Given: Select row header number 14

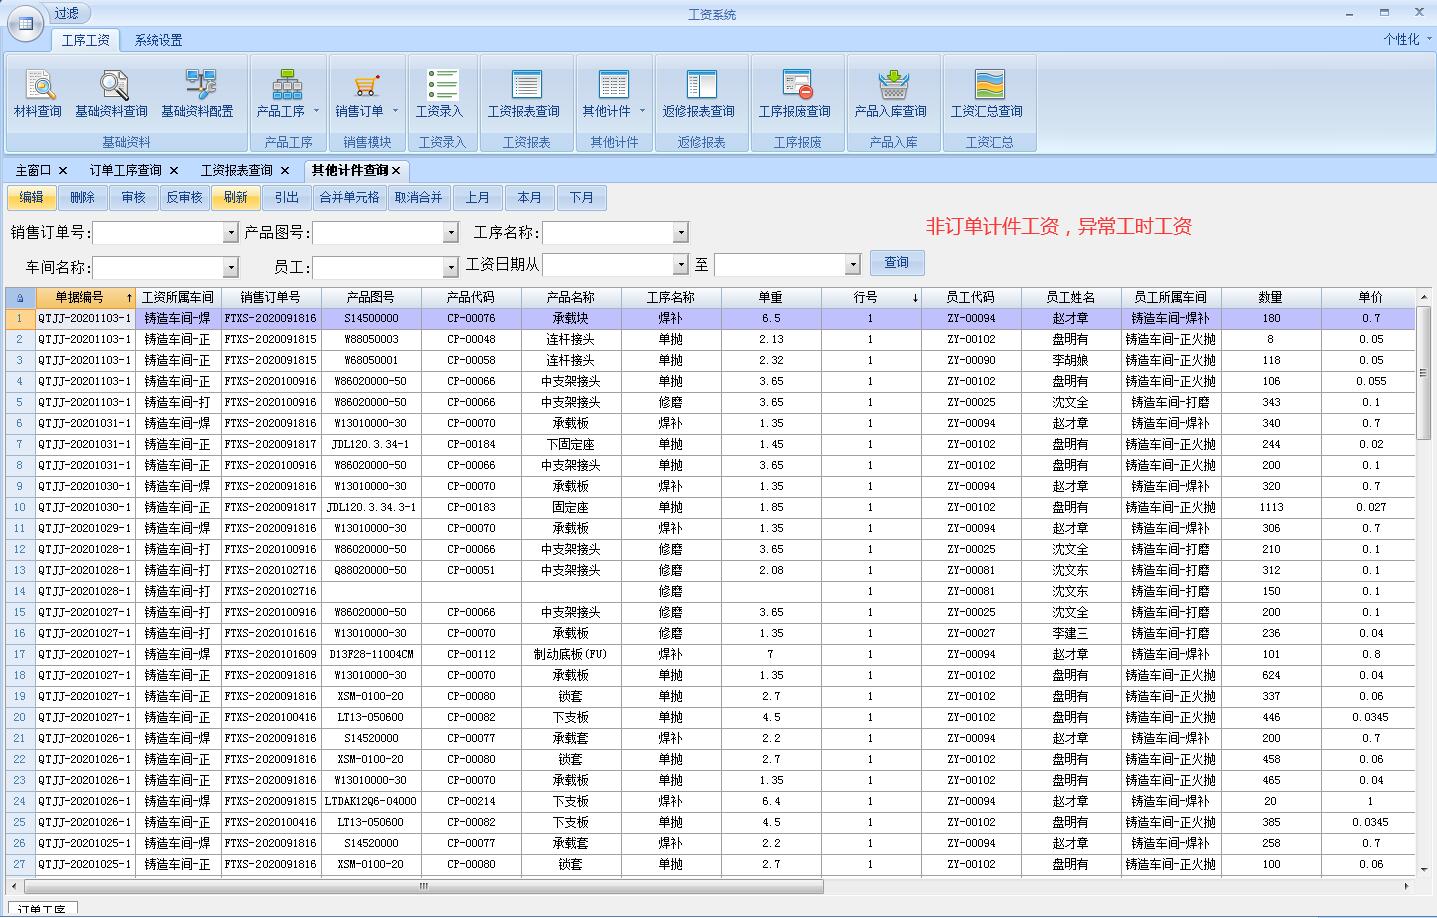Looking at the screenshot, I should [20, 592].
